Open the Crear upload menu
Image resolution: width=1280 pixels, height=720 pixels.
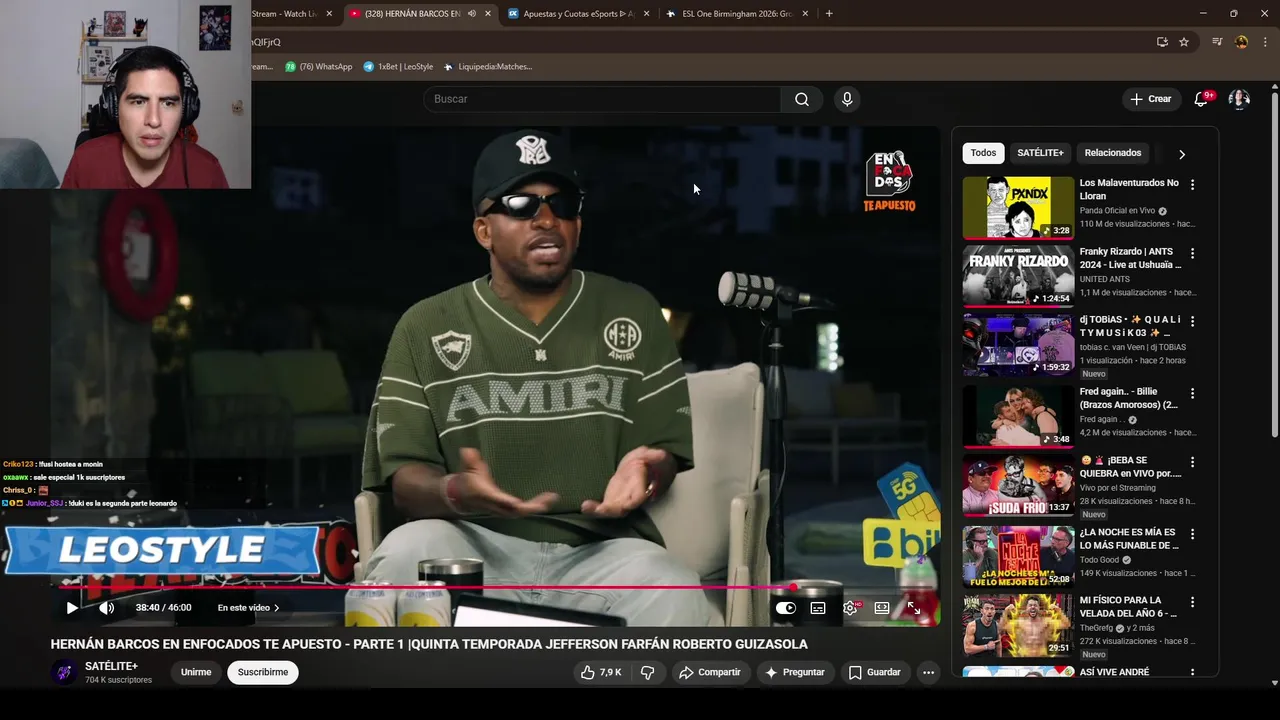(1150, 99)
